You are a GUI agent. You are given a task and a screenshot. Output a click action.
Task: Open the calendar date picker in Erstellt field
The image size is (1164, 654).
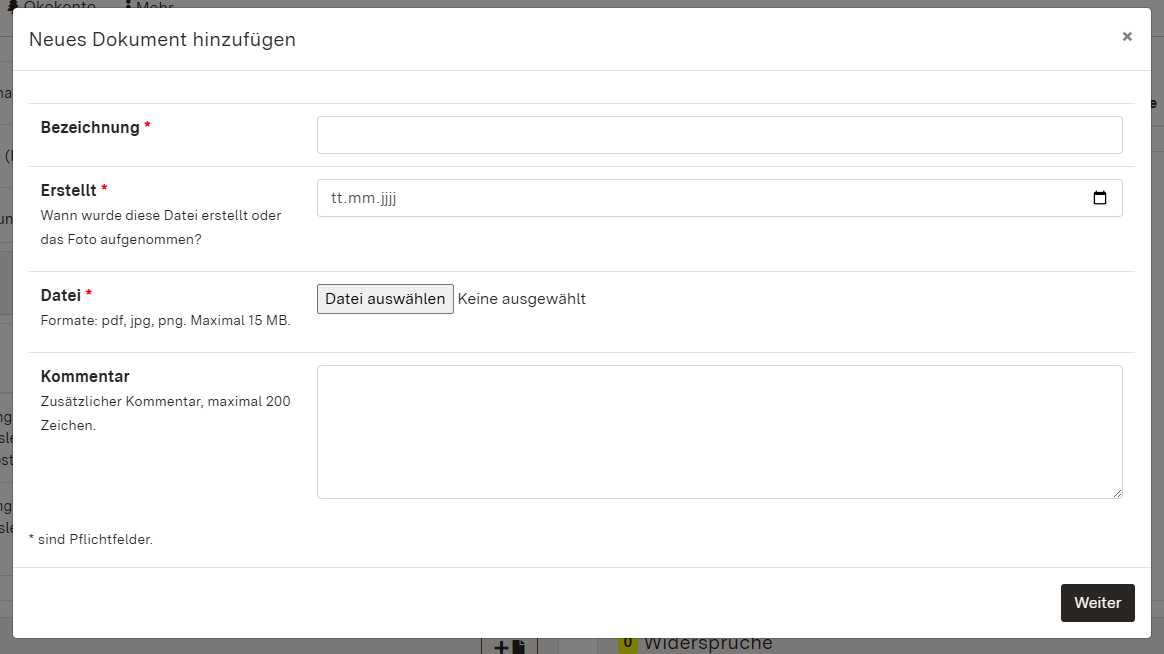[1100, 198]
